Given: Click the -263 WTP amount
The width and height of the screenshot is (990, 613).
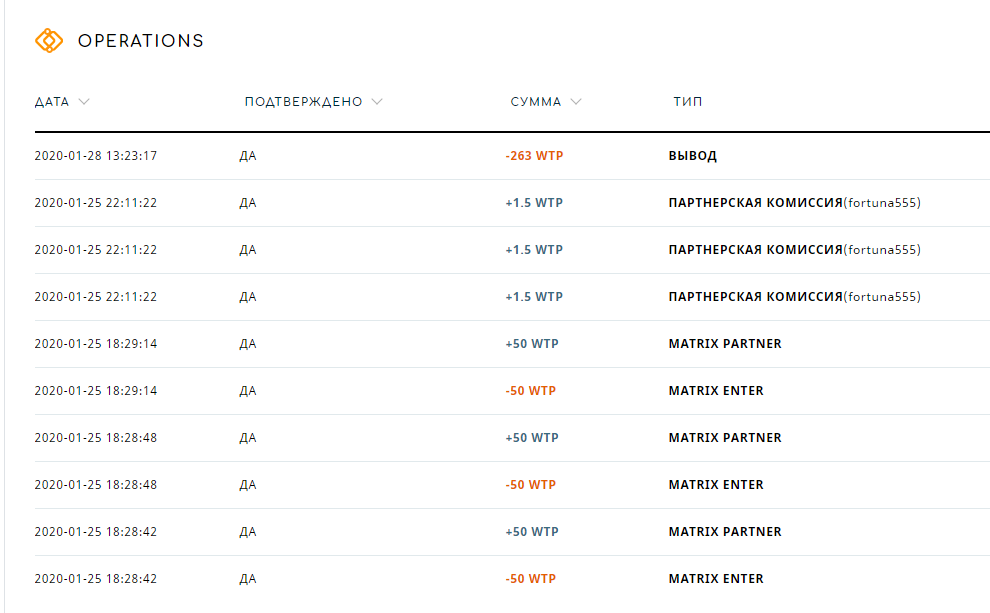Looking at the screenshot, I should [534, 156].
